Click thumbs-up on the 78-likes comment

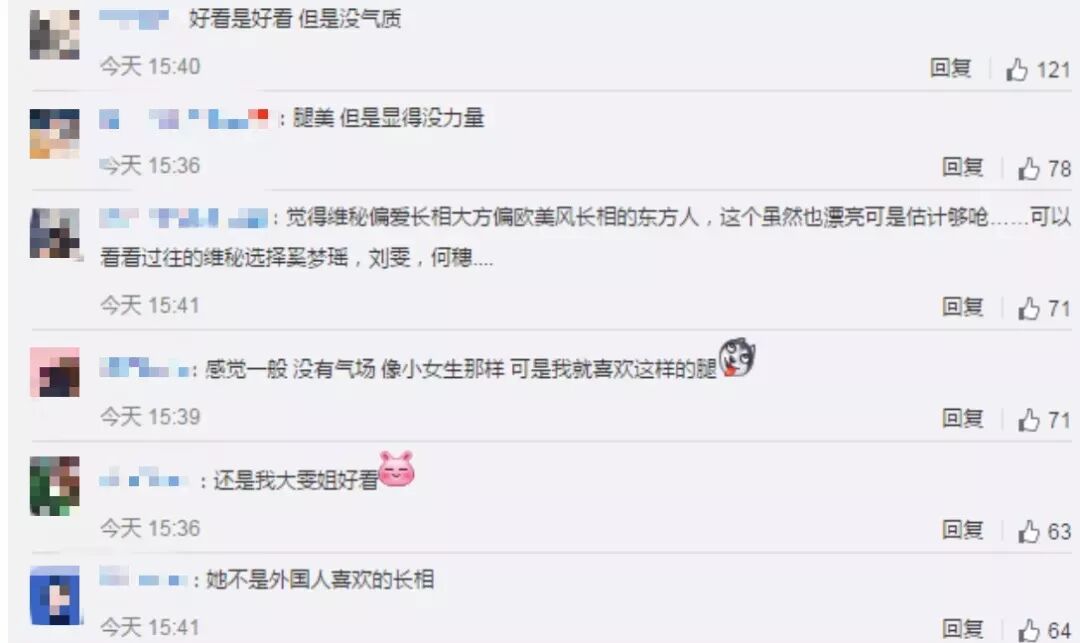(x=1029, y=169)
